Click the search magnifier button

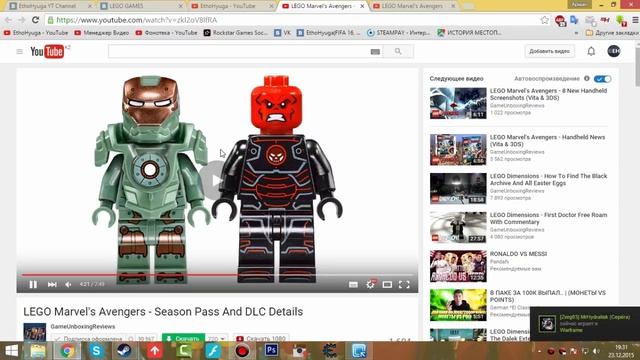tap(398, 51)
